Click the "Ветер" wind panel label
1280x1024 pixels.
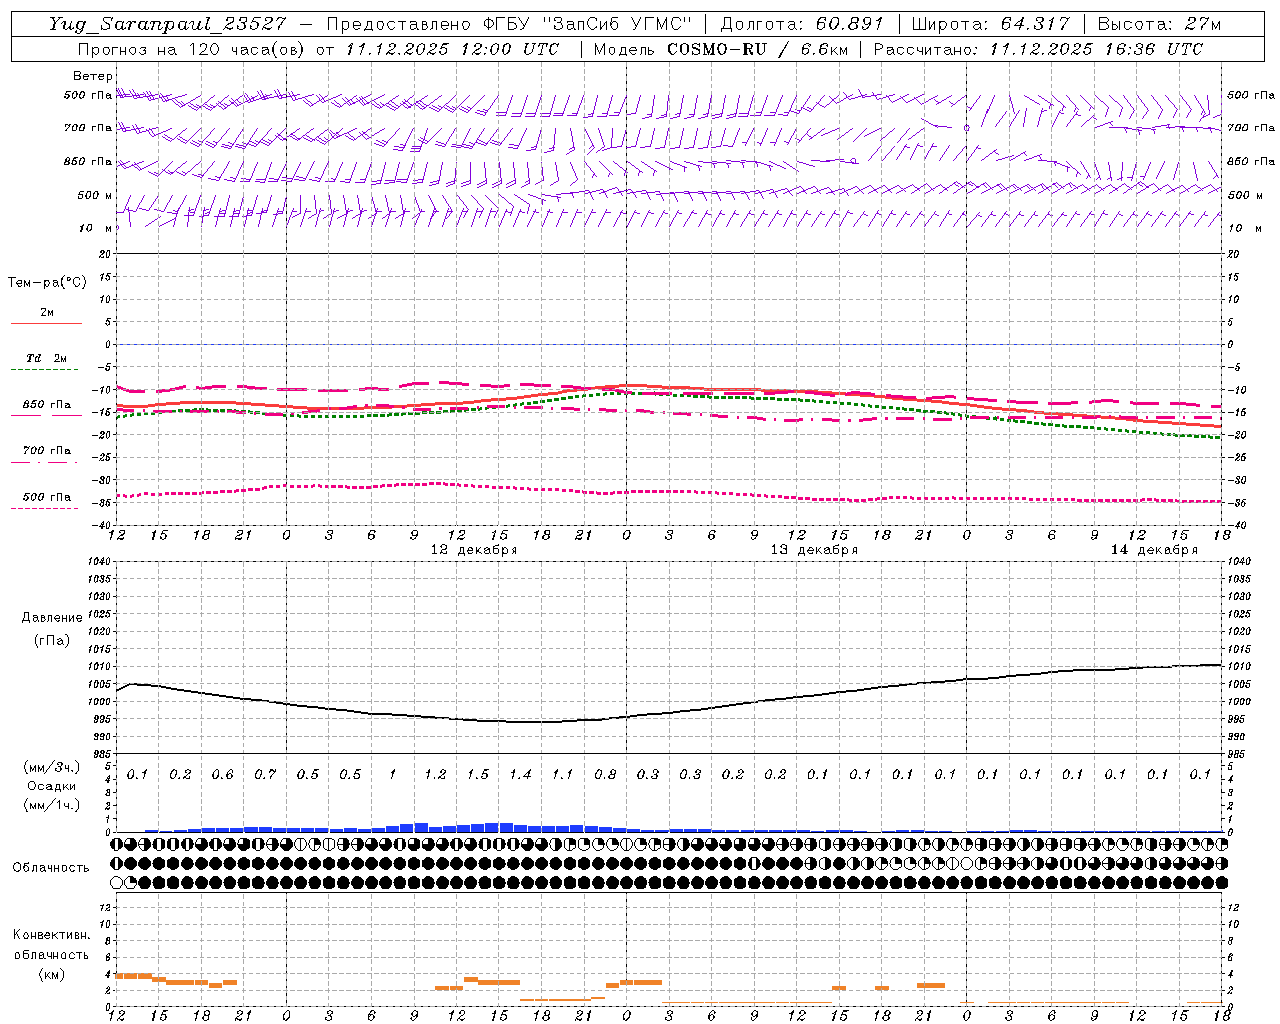coord(93,76)
